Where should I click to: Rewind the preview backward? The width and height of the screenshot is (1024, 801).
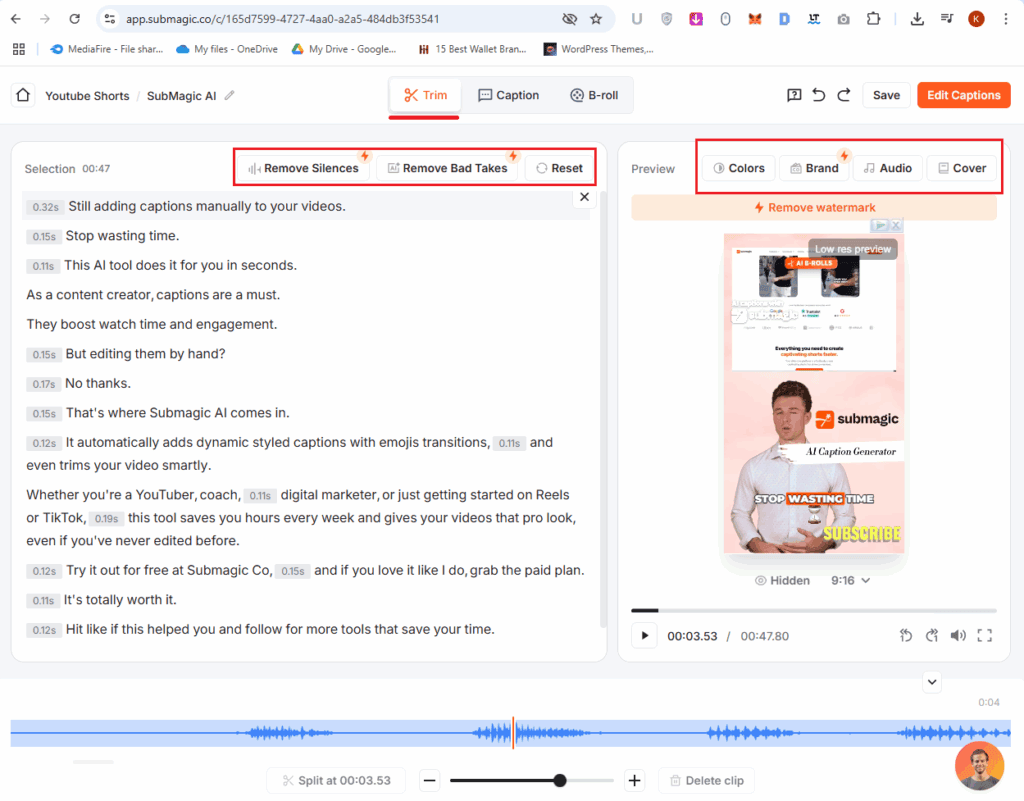click(906, 636)
